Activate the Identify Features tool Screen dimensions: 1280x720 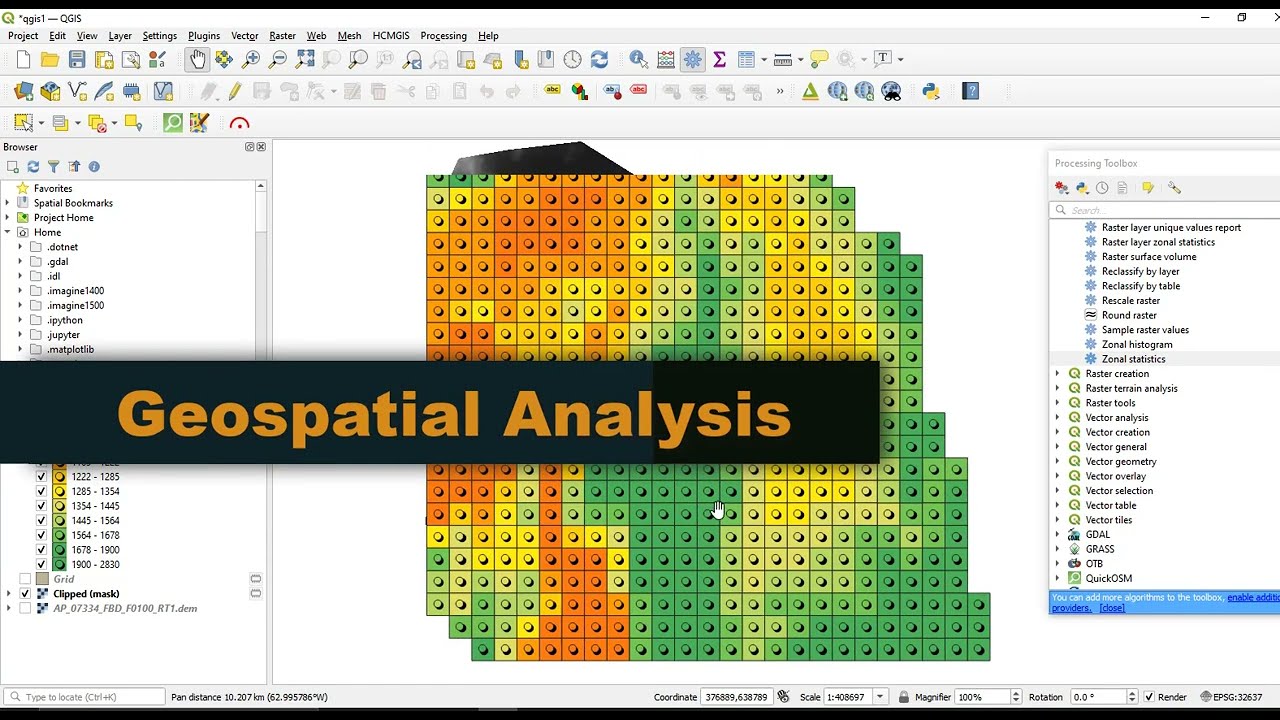[638, 60]
